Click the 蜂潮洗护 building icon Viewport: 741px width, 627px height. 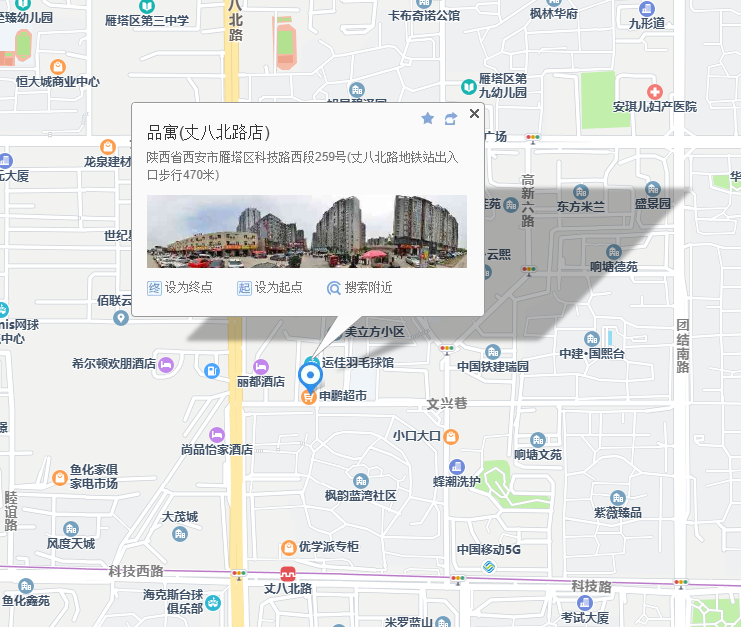coord(457,467)
